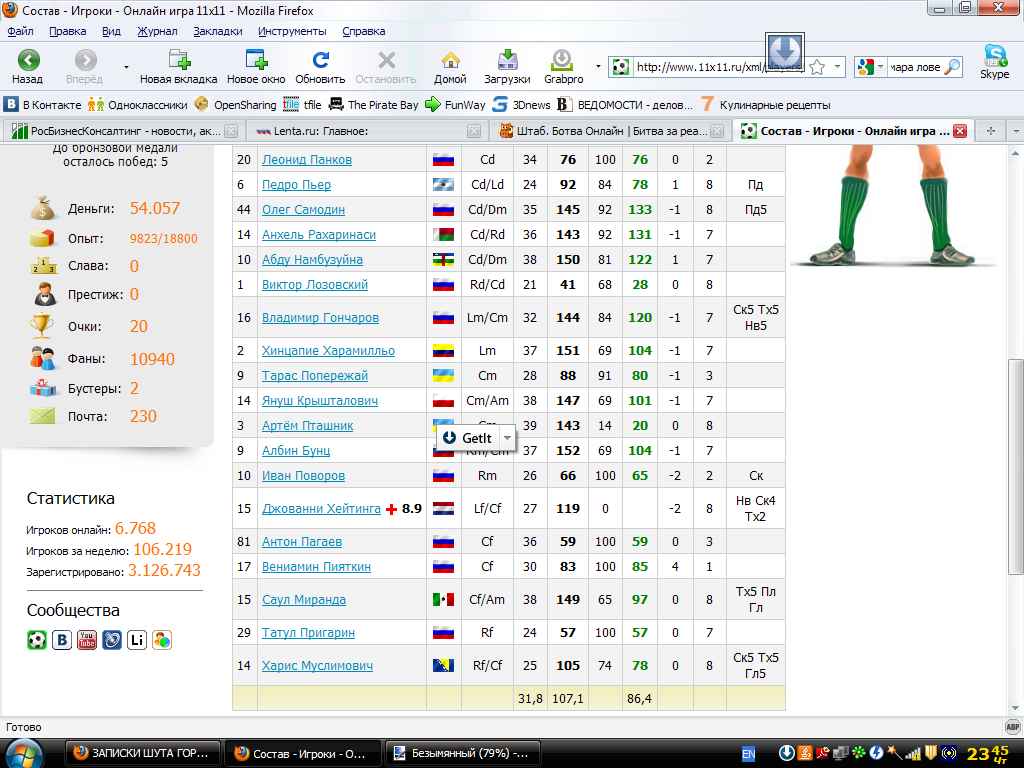Image resolution: width=1024 pixels, height=768 pixels.
Task: Switch keyboard layout via EN language indicator
Action: coord(748,753)
